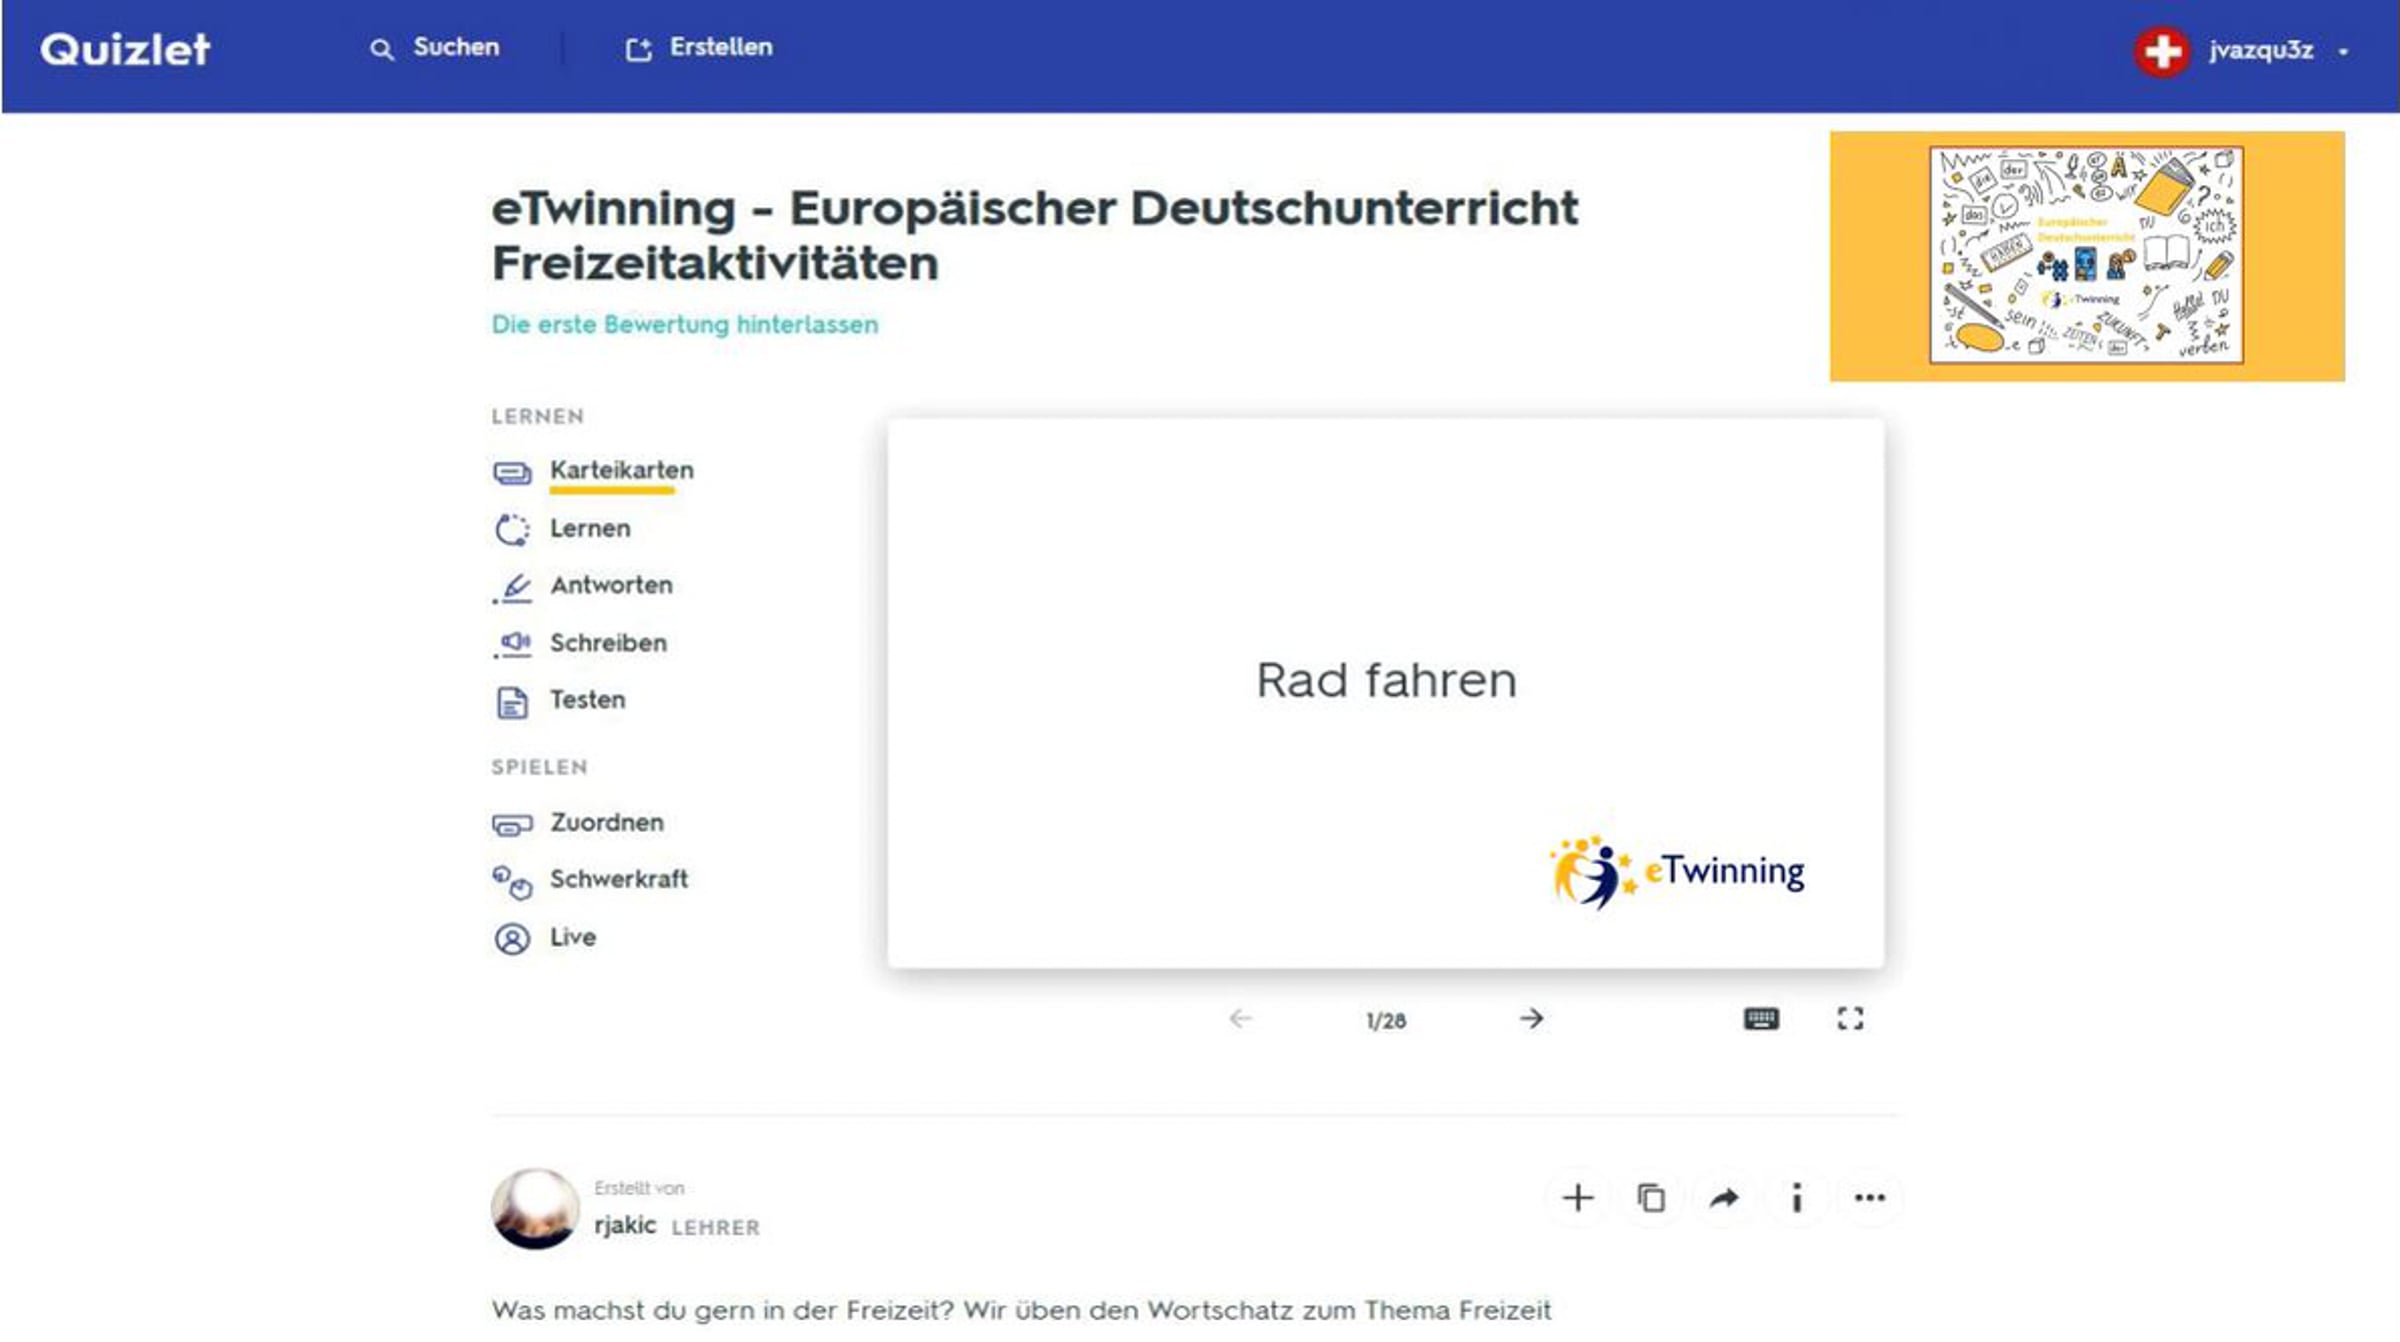Click the Schreiben speaker icon
This screenshot has height=1342, width=2400.
tap(512, 644)
